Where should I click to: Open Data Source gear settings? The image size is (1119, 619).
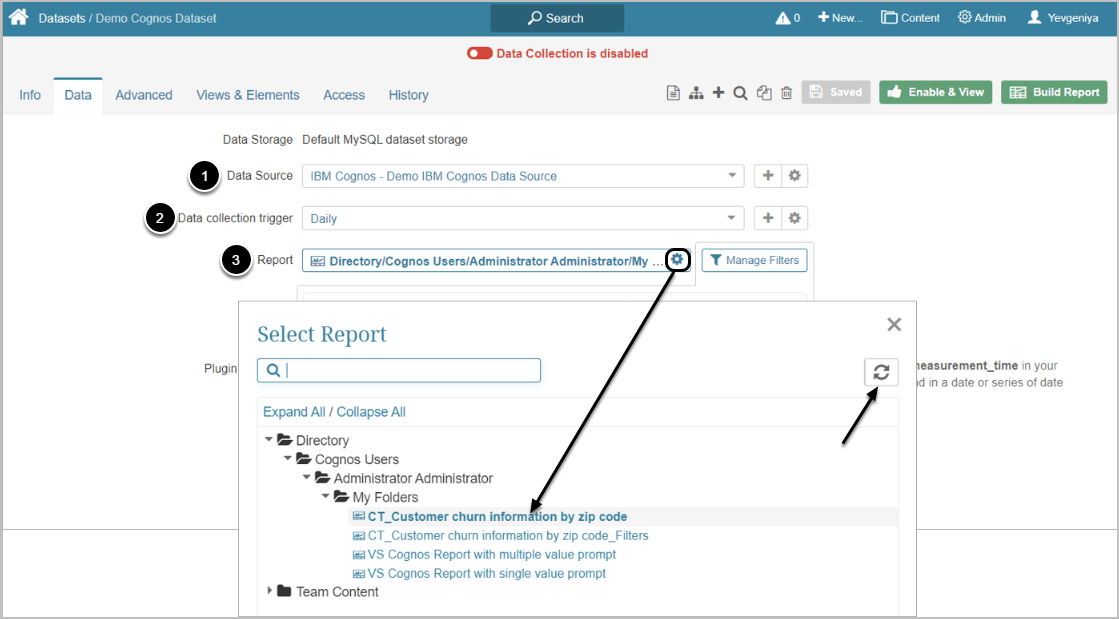point(794,176)
